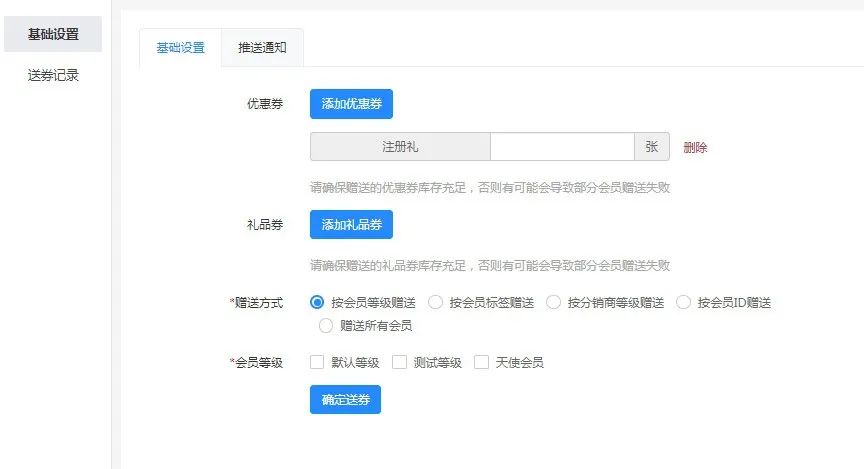This screenshot has width=864, height=469.
Task: Enable the 天使会员 checkbox
Action: click(481, 362)
